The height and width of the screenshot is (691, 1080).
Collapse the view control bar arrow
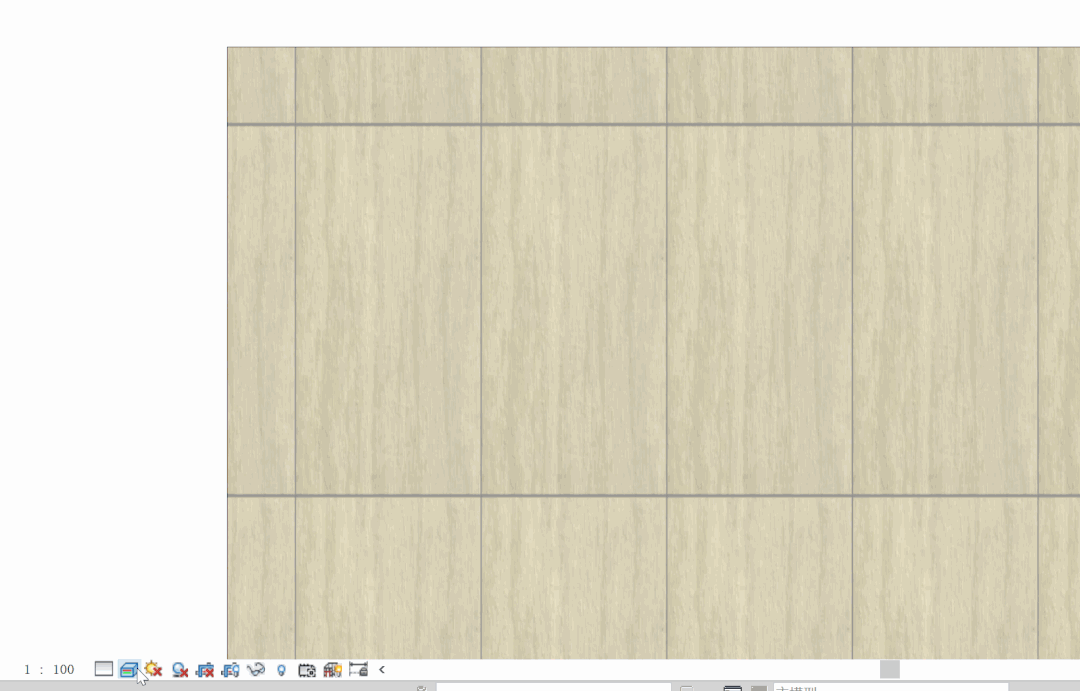click(x=382, y=669)
